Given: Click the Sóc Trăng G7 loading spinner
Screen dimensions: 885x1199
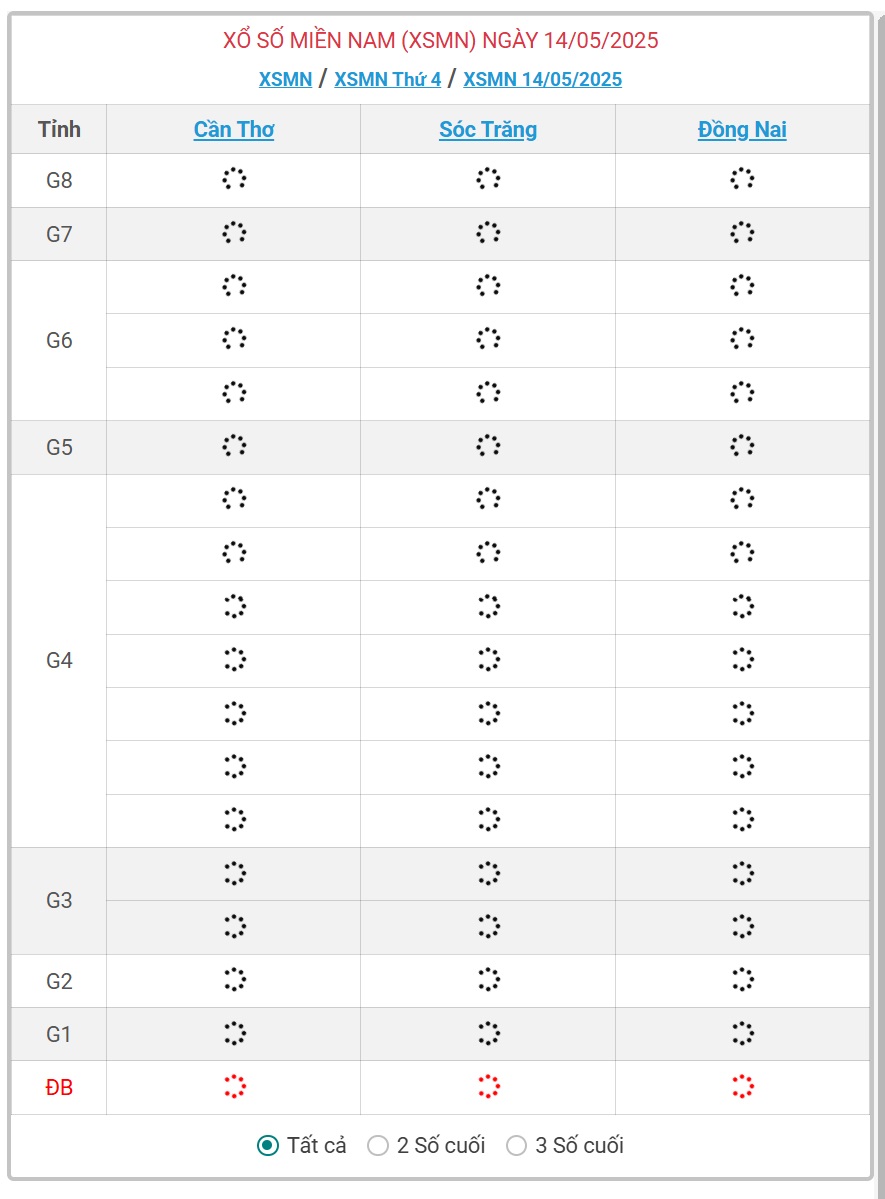Looking at the screenshot, I should point(488,233).
